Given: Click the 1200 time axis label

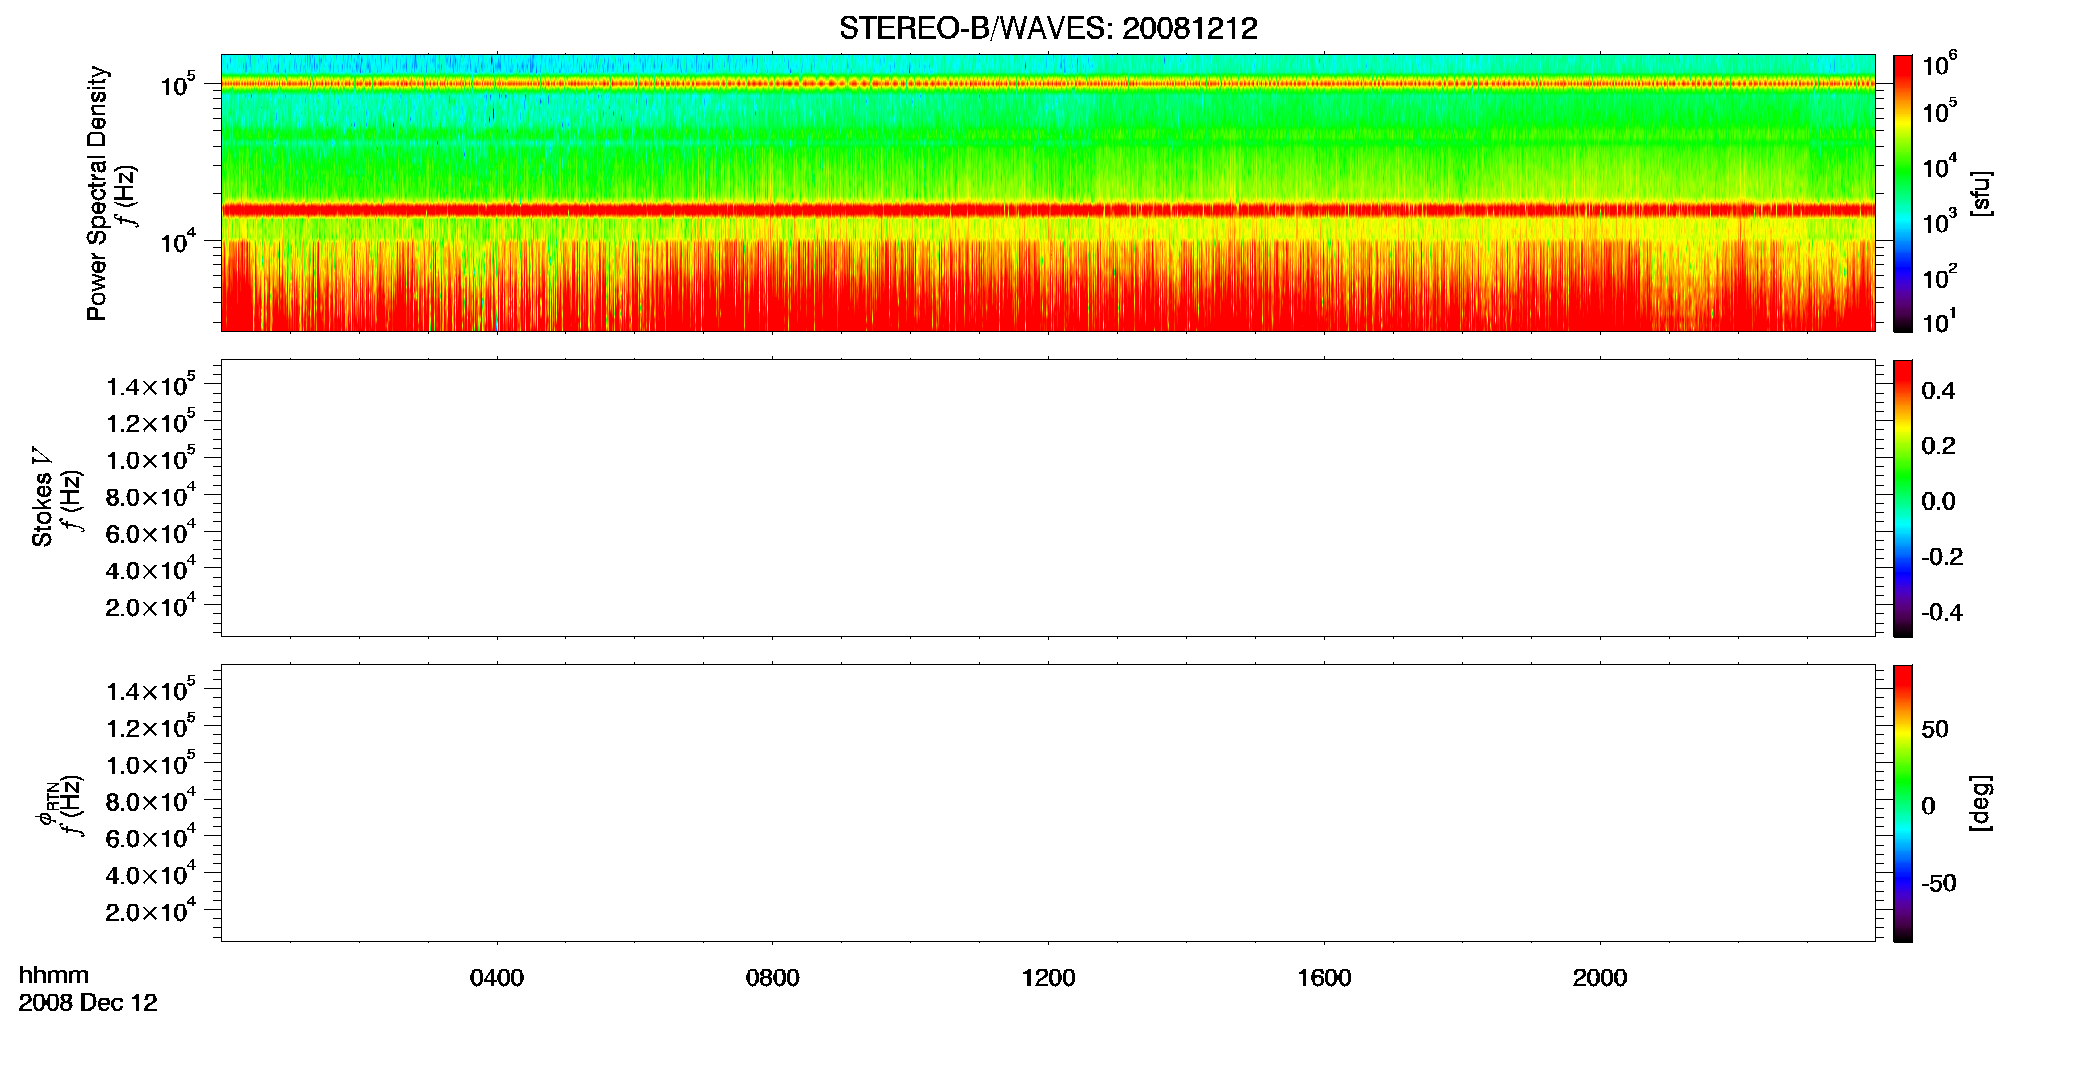Looking at the screenshot, I should (1049, 978).
